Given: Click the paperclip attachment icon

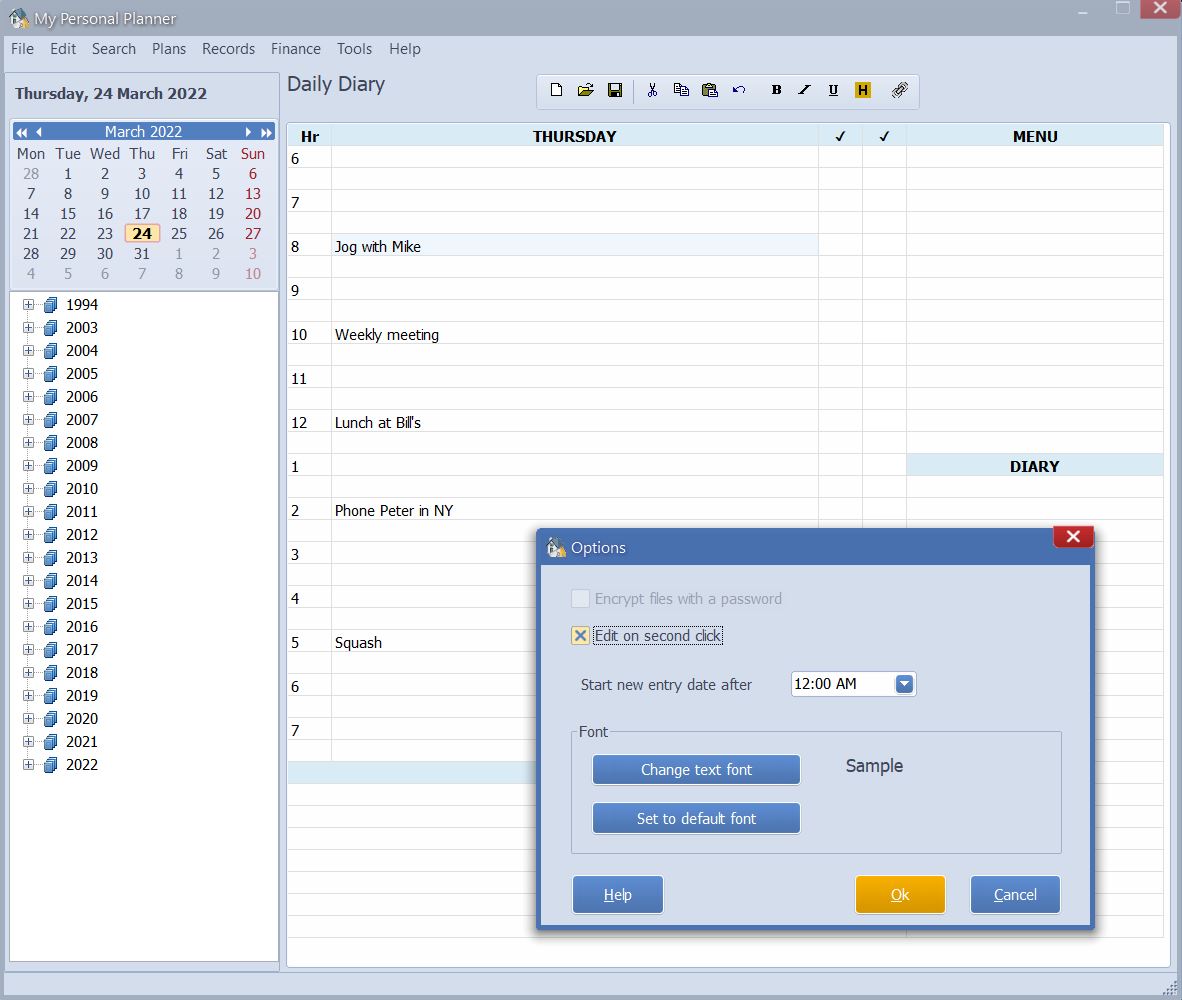Looking at the screenshot, I should pyautogui.click(x=899, y=90).
